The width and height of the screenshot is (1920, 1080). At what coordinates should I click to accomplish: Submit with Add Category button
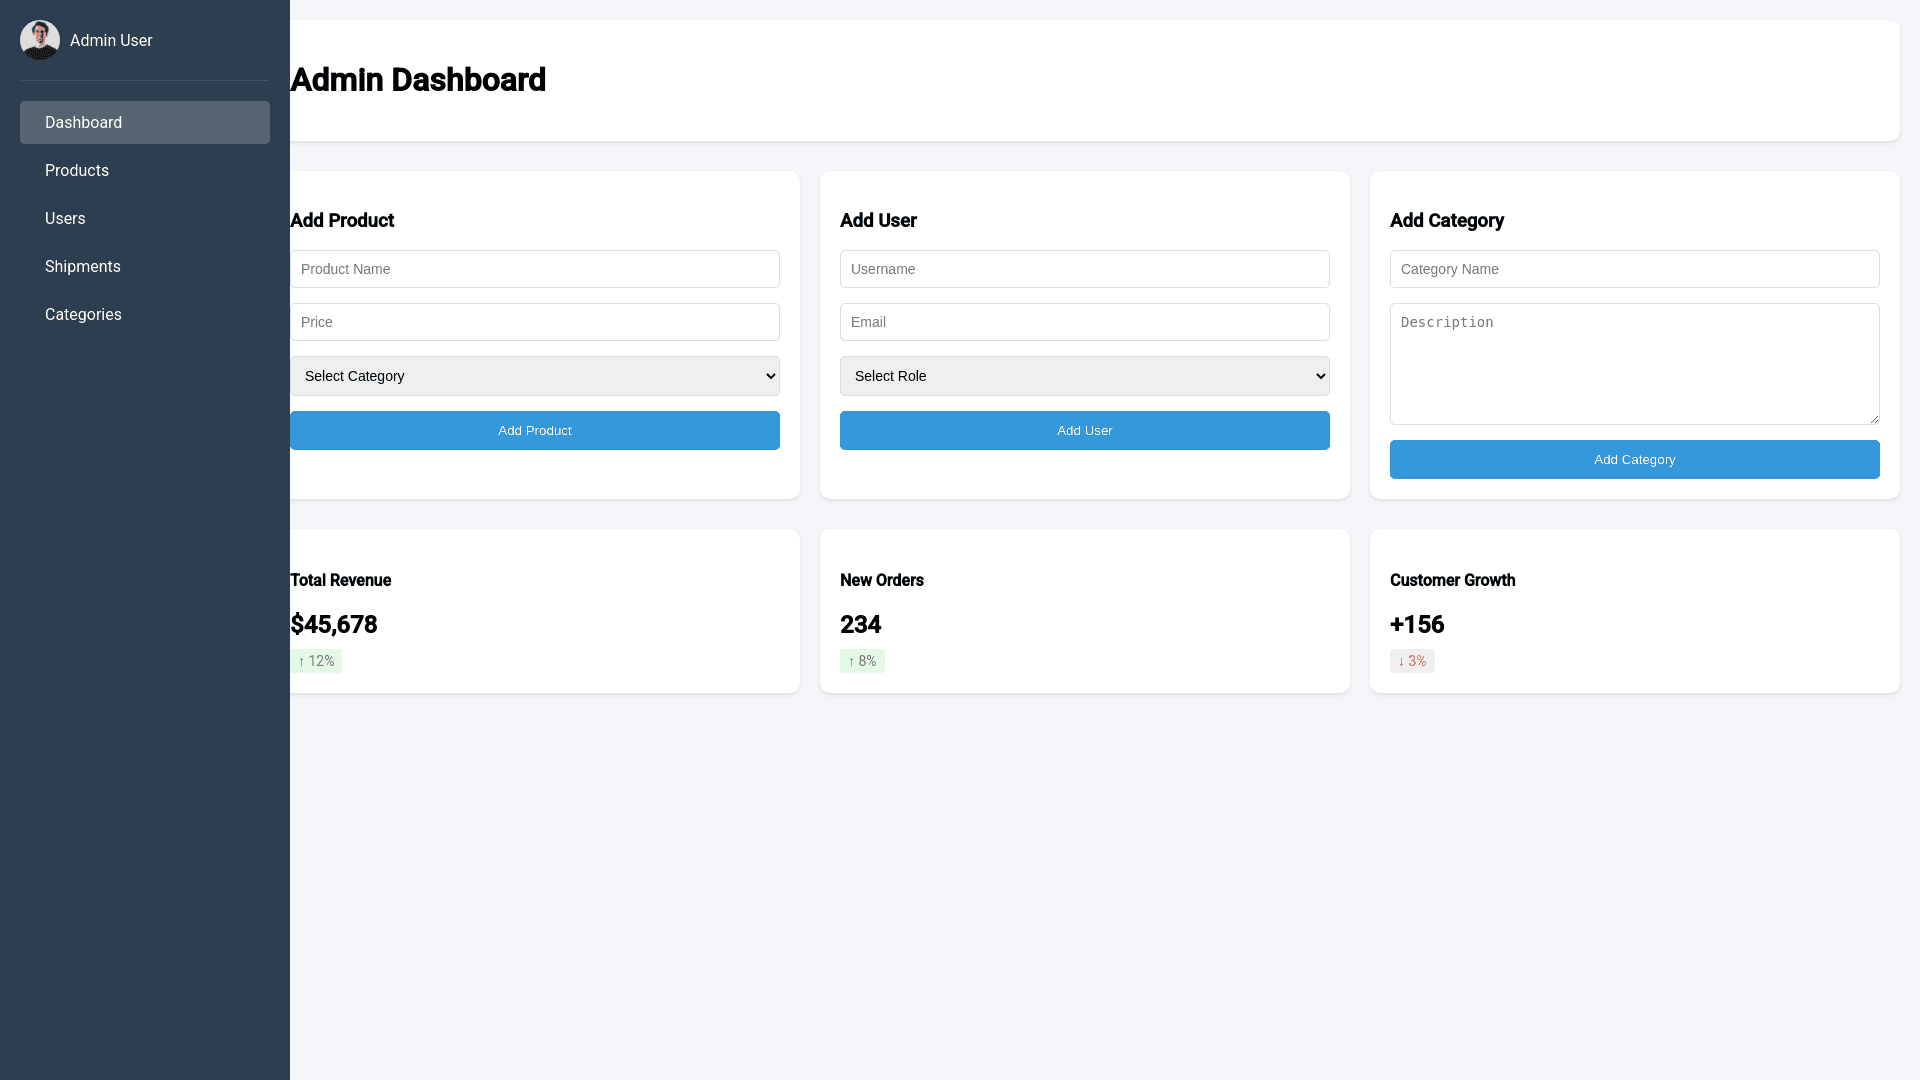(1634, 459)
